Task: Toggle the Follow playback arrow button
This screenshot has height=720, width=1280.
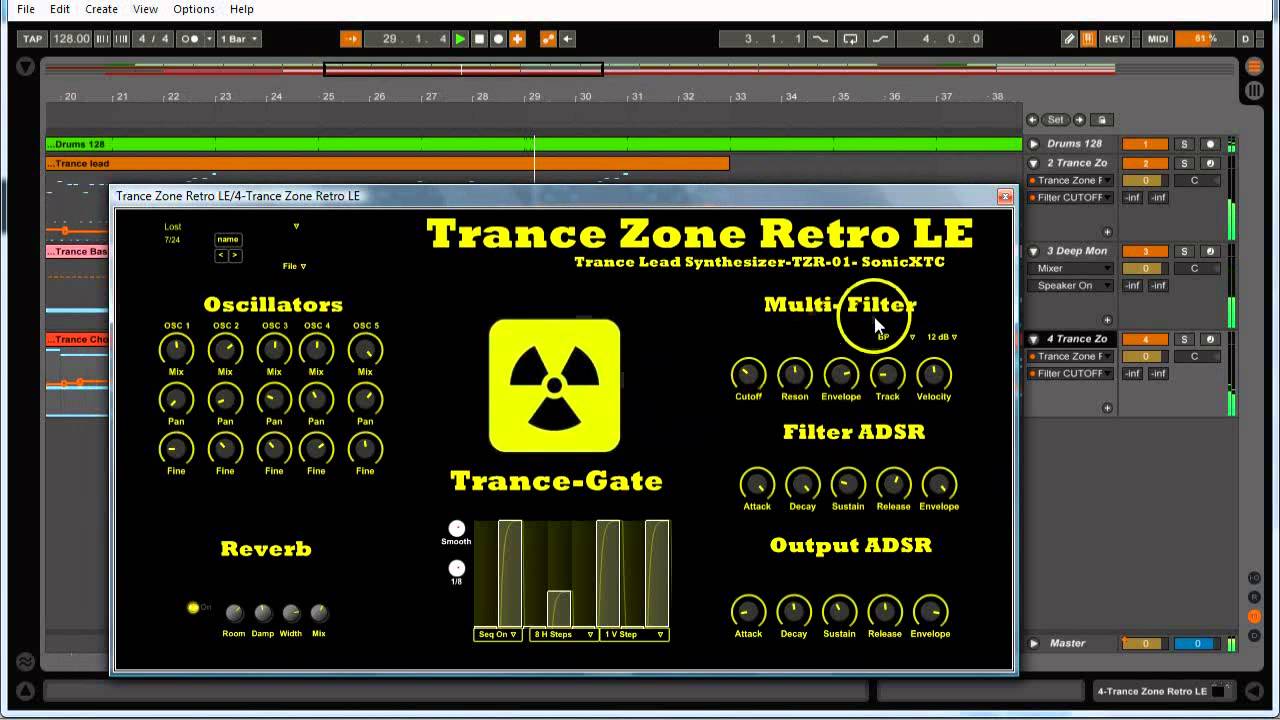Action: [x=350, y=39]
